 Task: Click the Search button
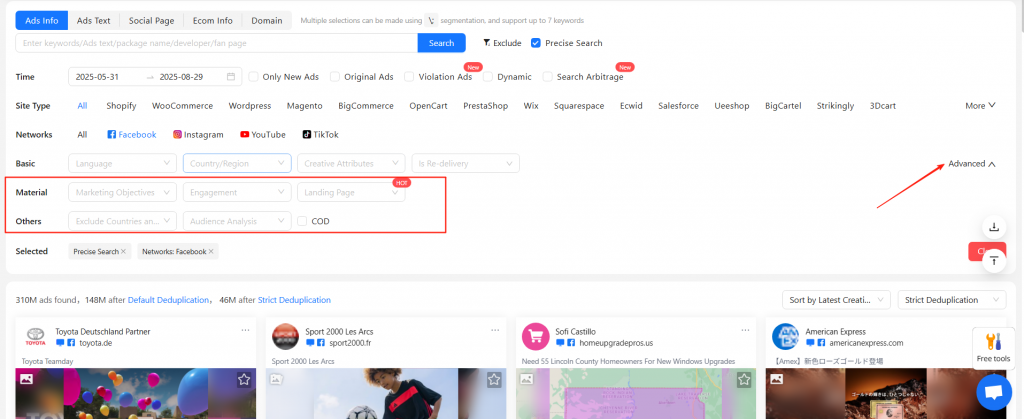(441, 43)
